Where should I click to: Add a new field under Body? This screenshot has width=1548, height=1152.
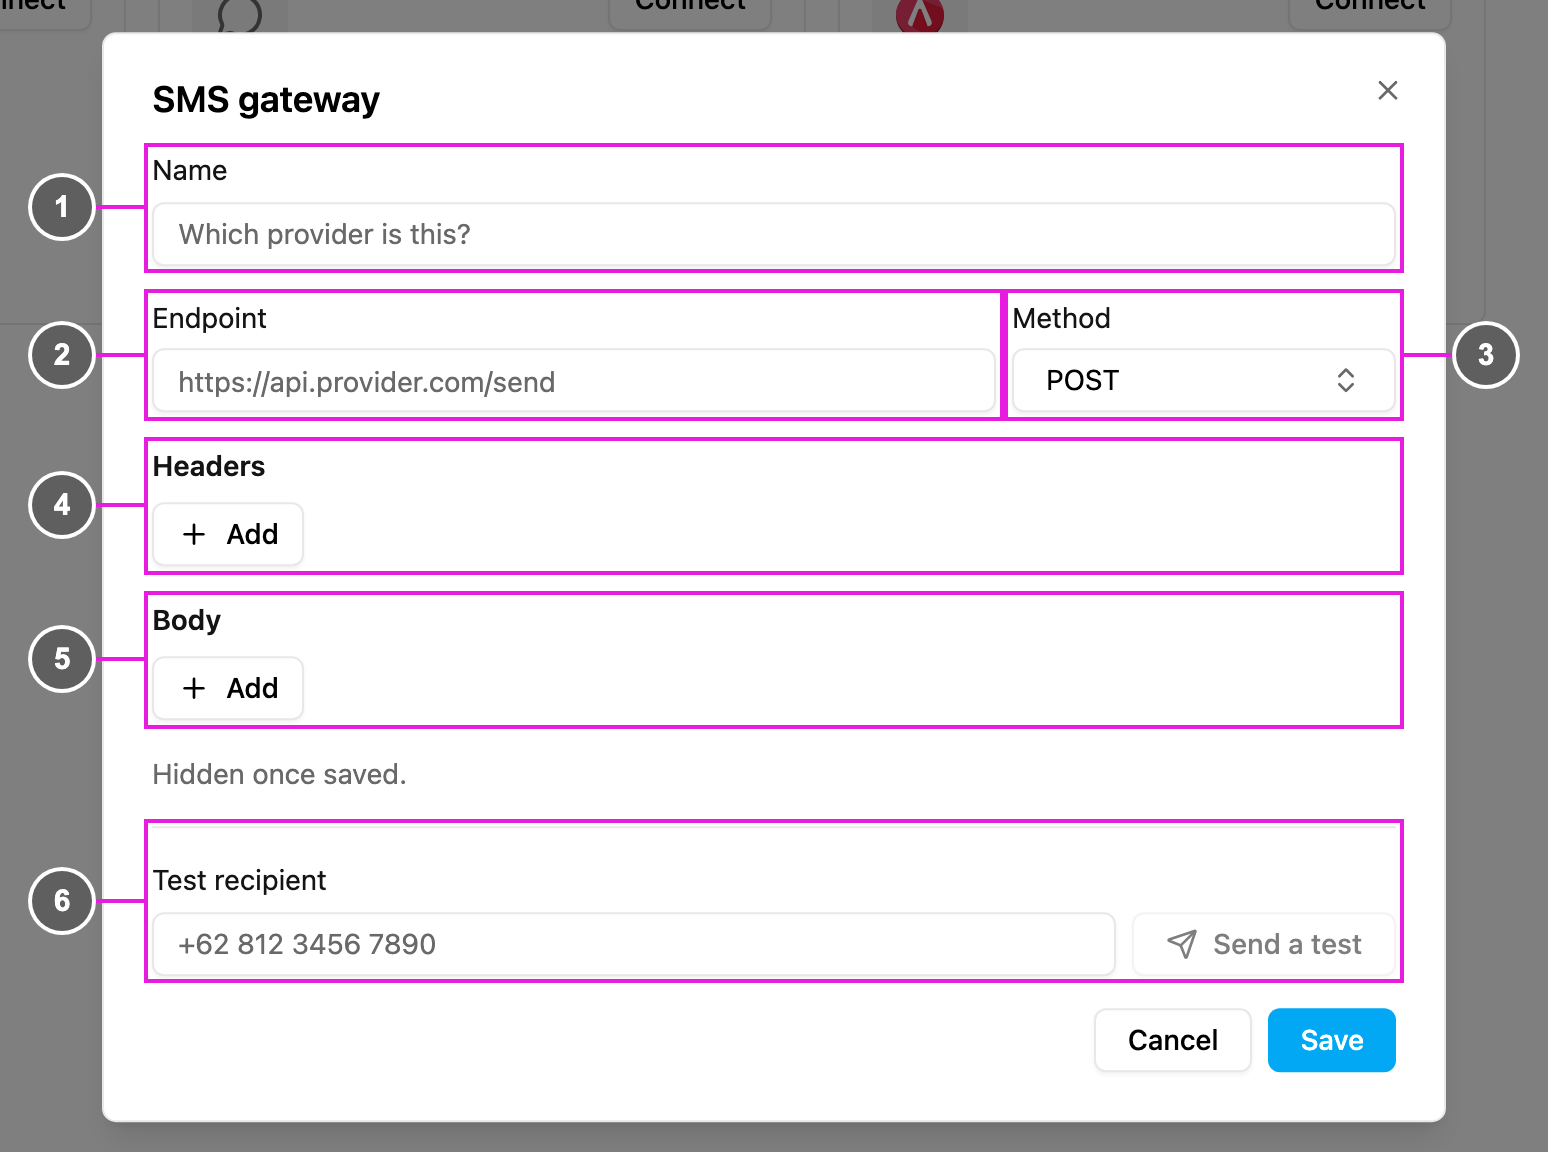tap(228, 688)
